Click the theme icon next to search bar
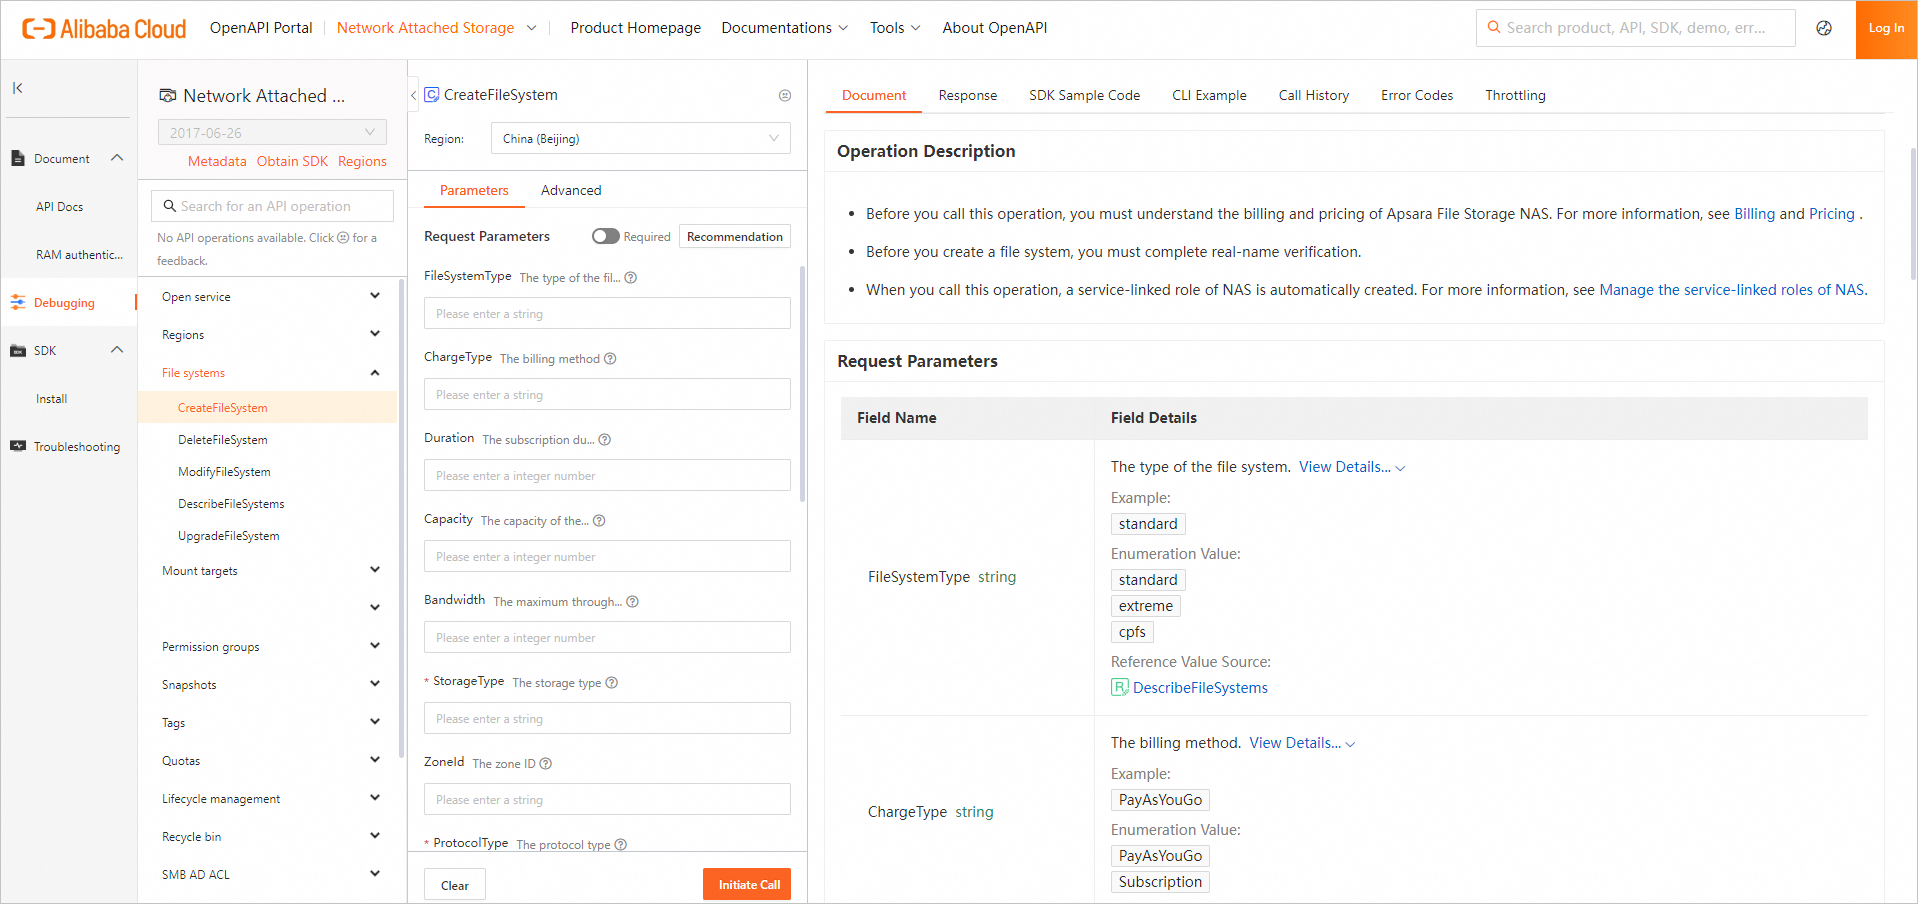The image size is (1918, 904). (1824, 28)
